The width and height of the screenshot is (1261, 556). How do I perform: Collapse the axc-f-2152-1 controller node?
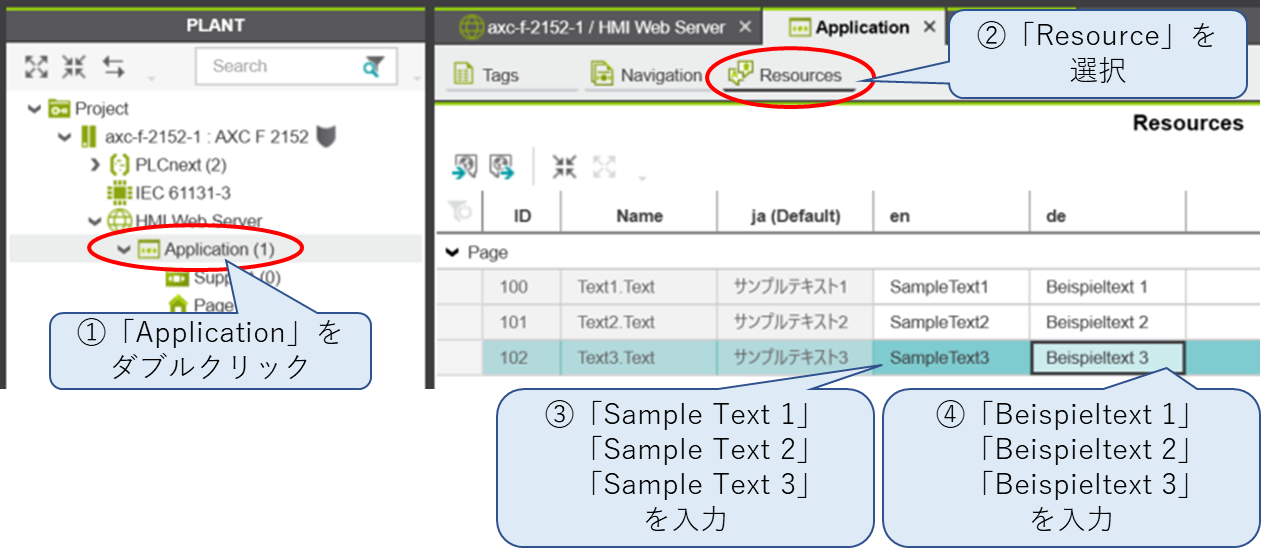point(65,137)
